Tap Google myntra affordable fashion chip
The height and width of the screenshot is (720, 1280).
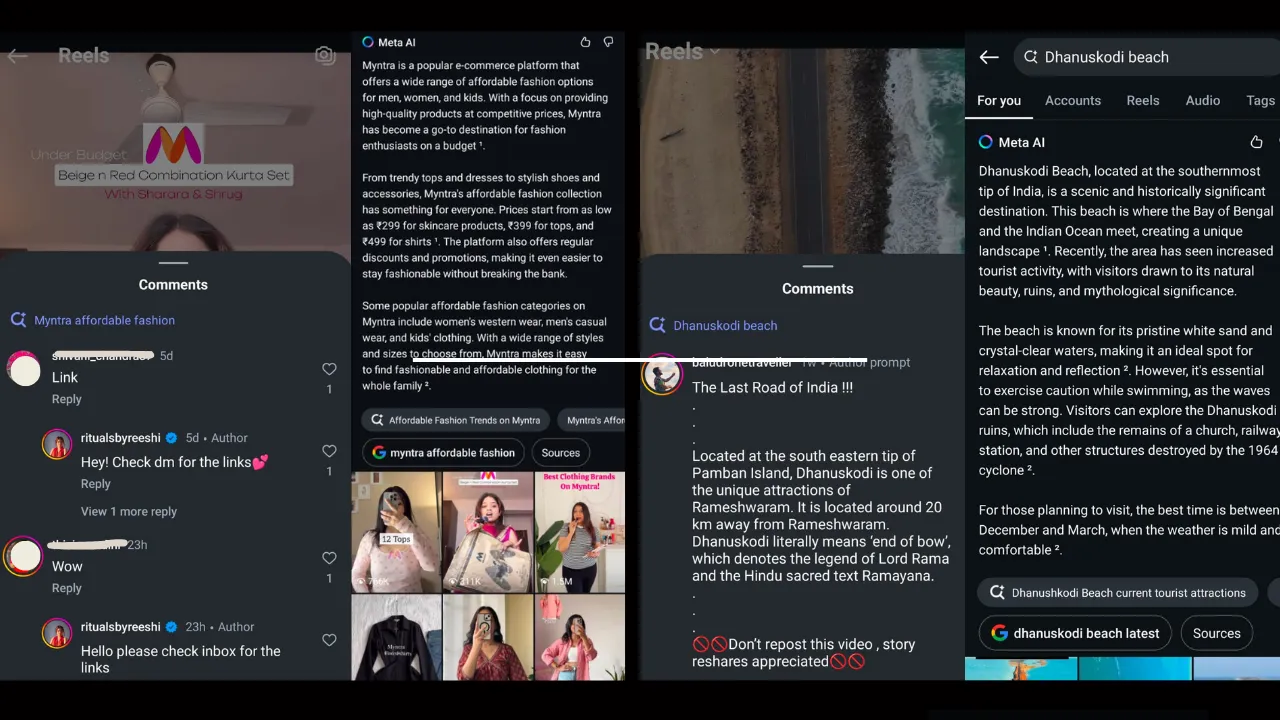pyautogui.click(x=443, y=453)
